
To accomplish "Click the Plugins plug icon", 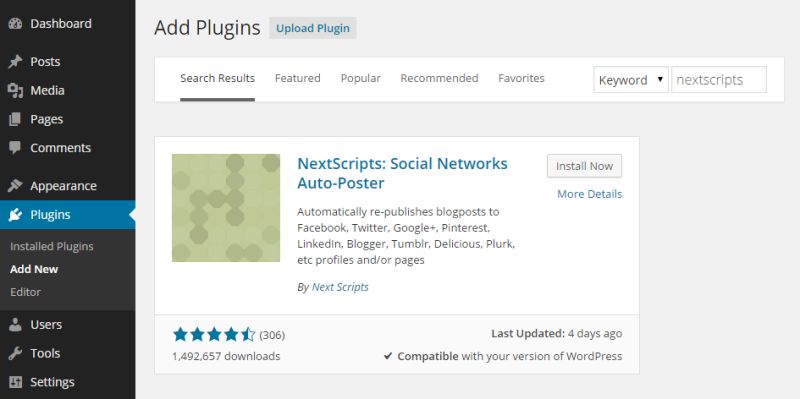I will [x=15, y=215].
